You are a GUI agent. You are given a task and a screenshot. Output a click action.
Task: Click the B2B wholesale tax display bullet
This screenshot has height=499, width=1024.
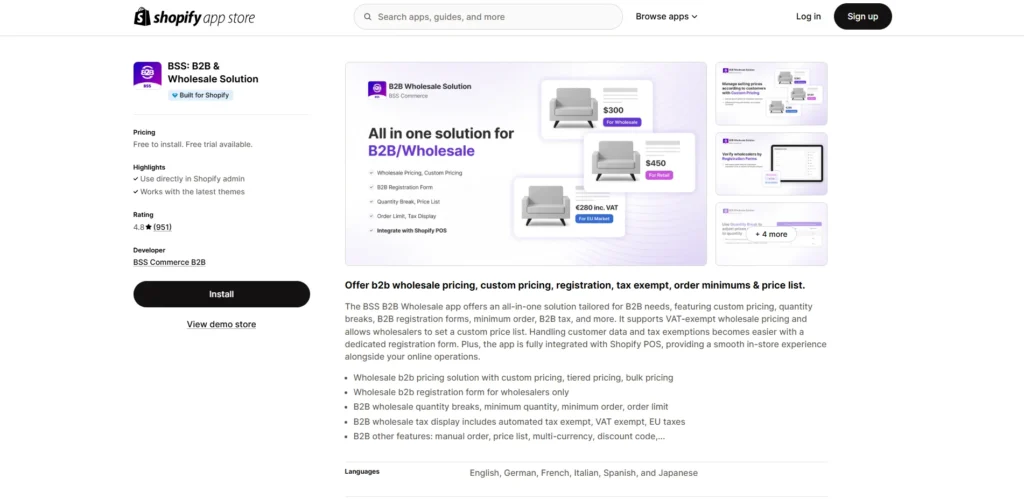coord(519,421)
